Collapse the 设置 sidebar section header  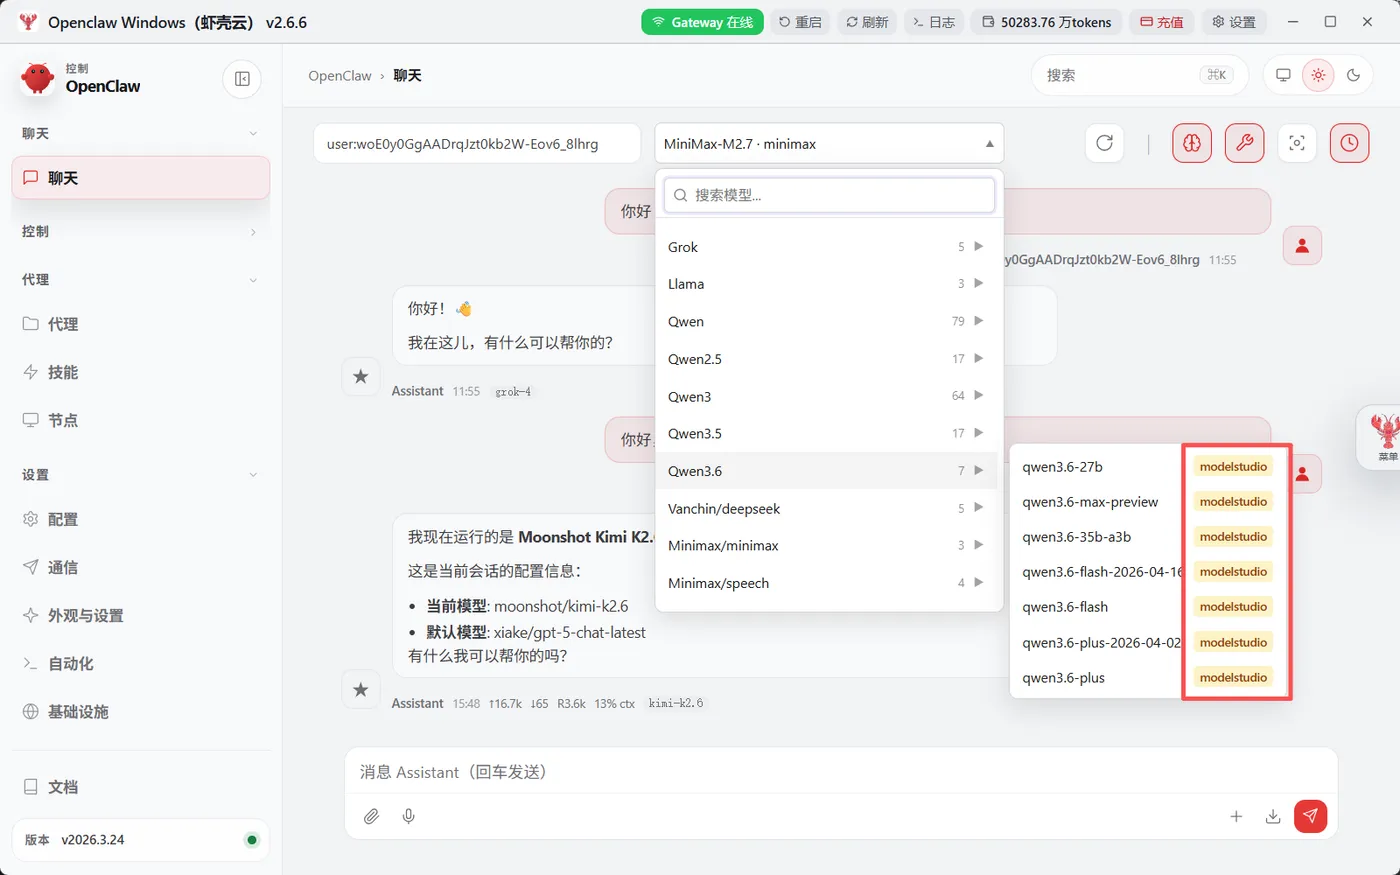[141, 474]
